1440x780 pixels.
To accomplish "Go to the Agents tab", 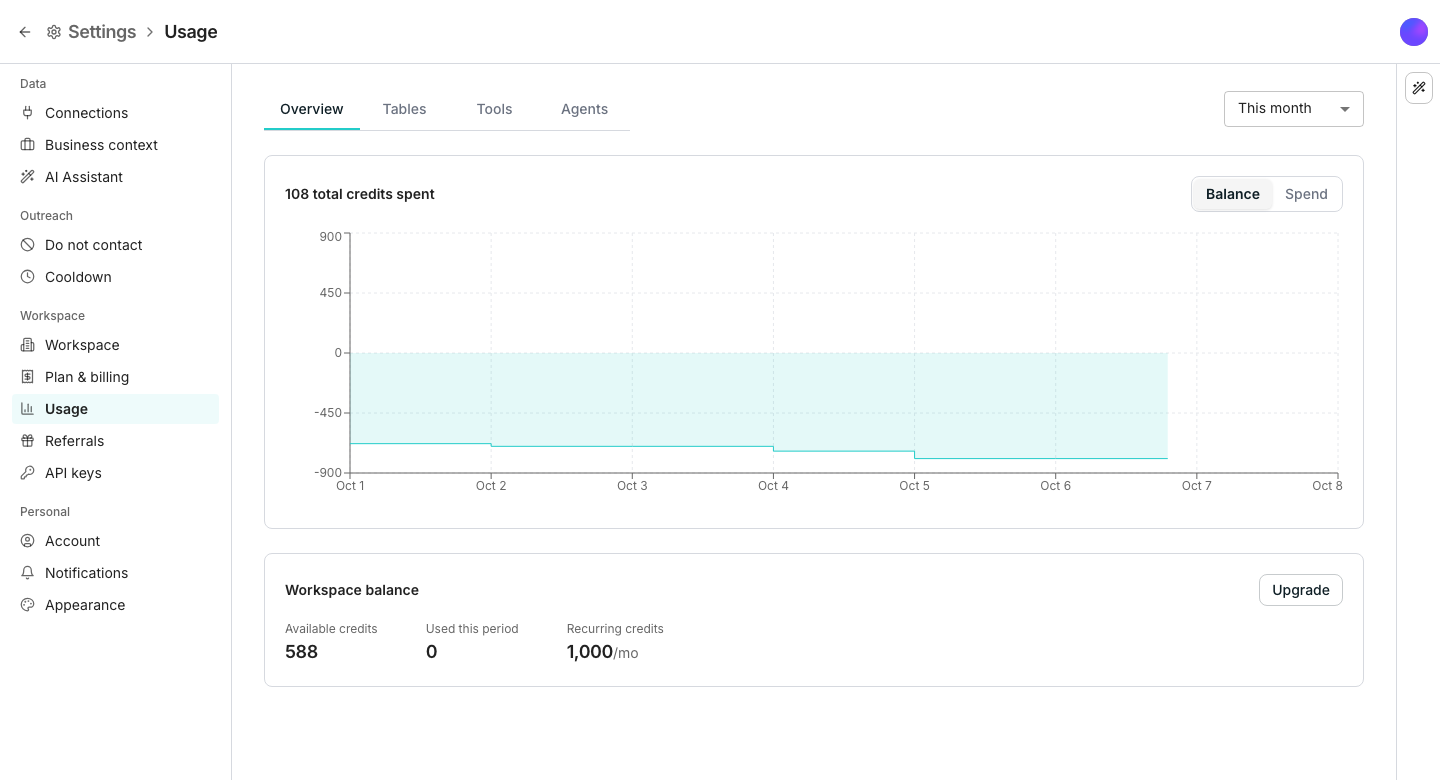I will point(585,109).
